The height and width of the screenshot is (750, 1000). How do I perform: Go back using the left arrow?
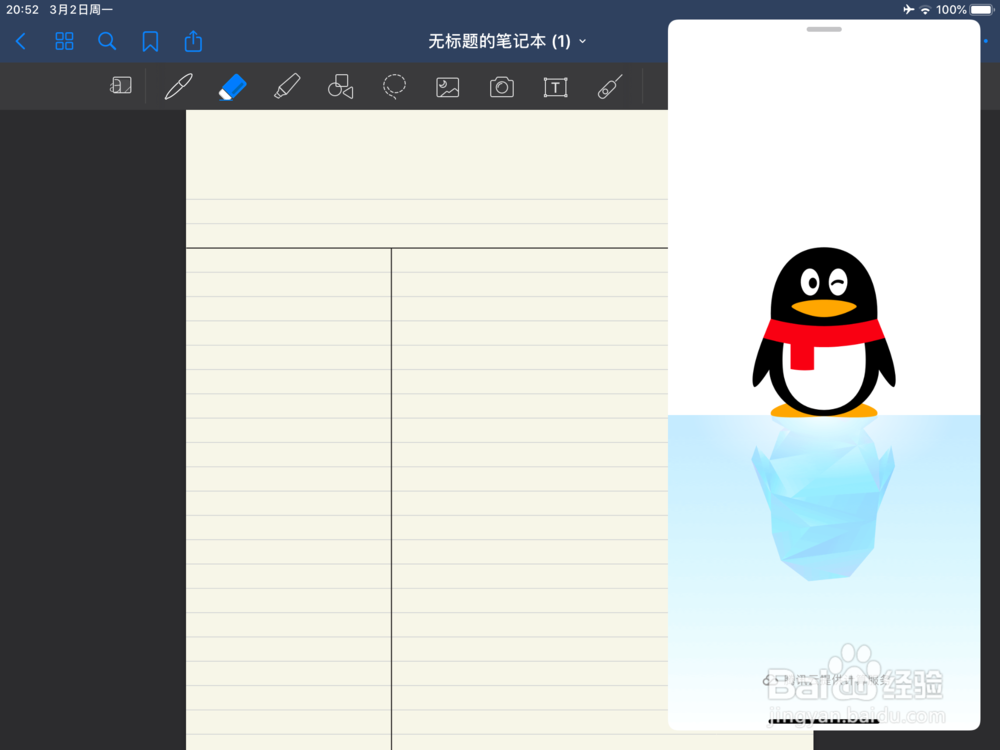(21, 41)
